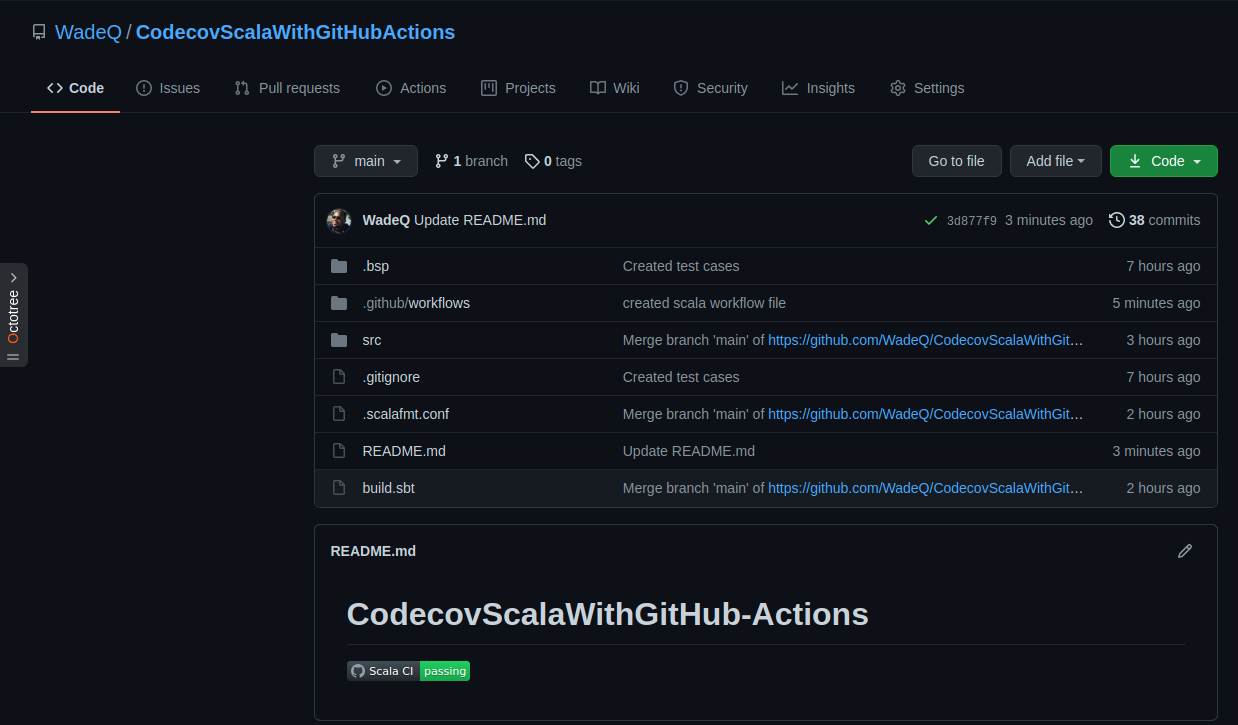Click the folder icon for .github/workflows
1238x725 pixels.
click(339, 303)
